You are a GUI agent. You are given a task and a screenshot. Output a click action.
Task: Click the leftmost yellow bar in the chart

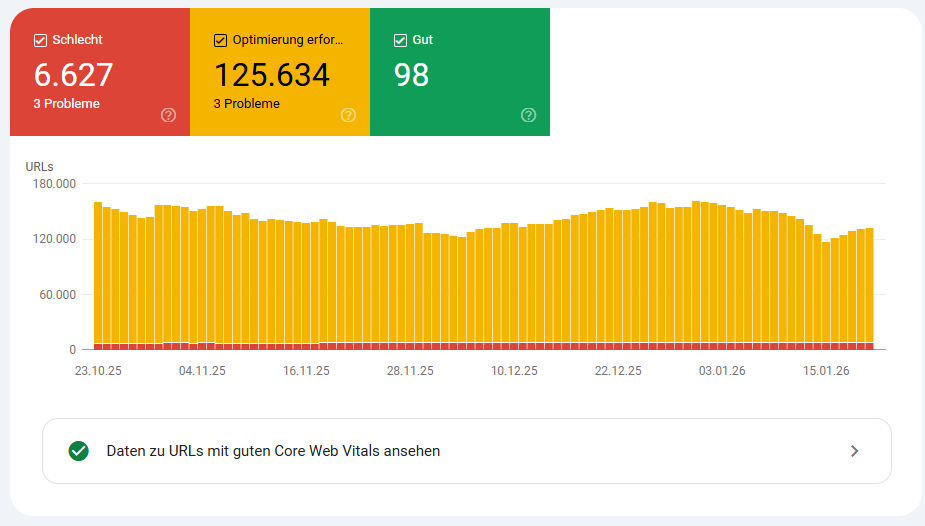click(98, 270)
